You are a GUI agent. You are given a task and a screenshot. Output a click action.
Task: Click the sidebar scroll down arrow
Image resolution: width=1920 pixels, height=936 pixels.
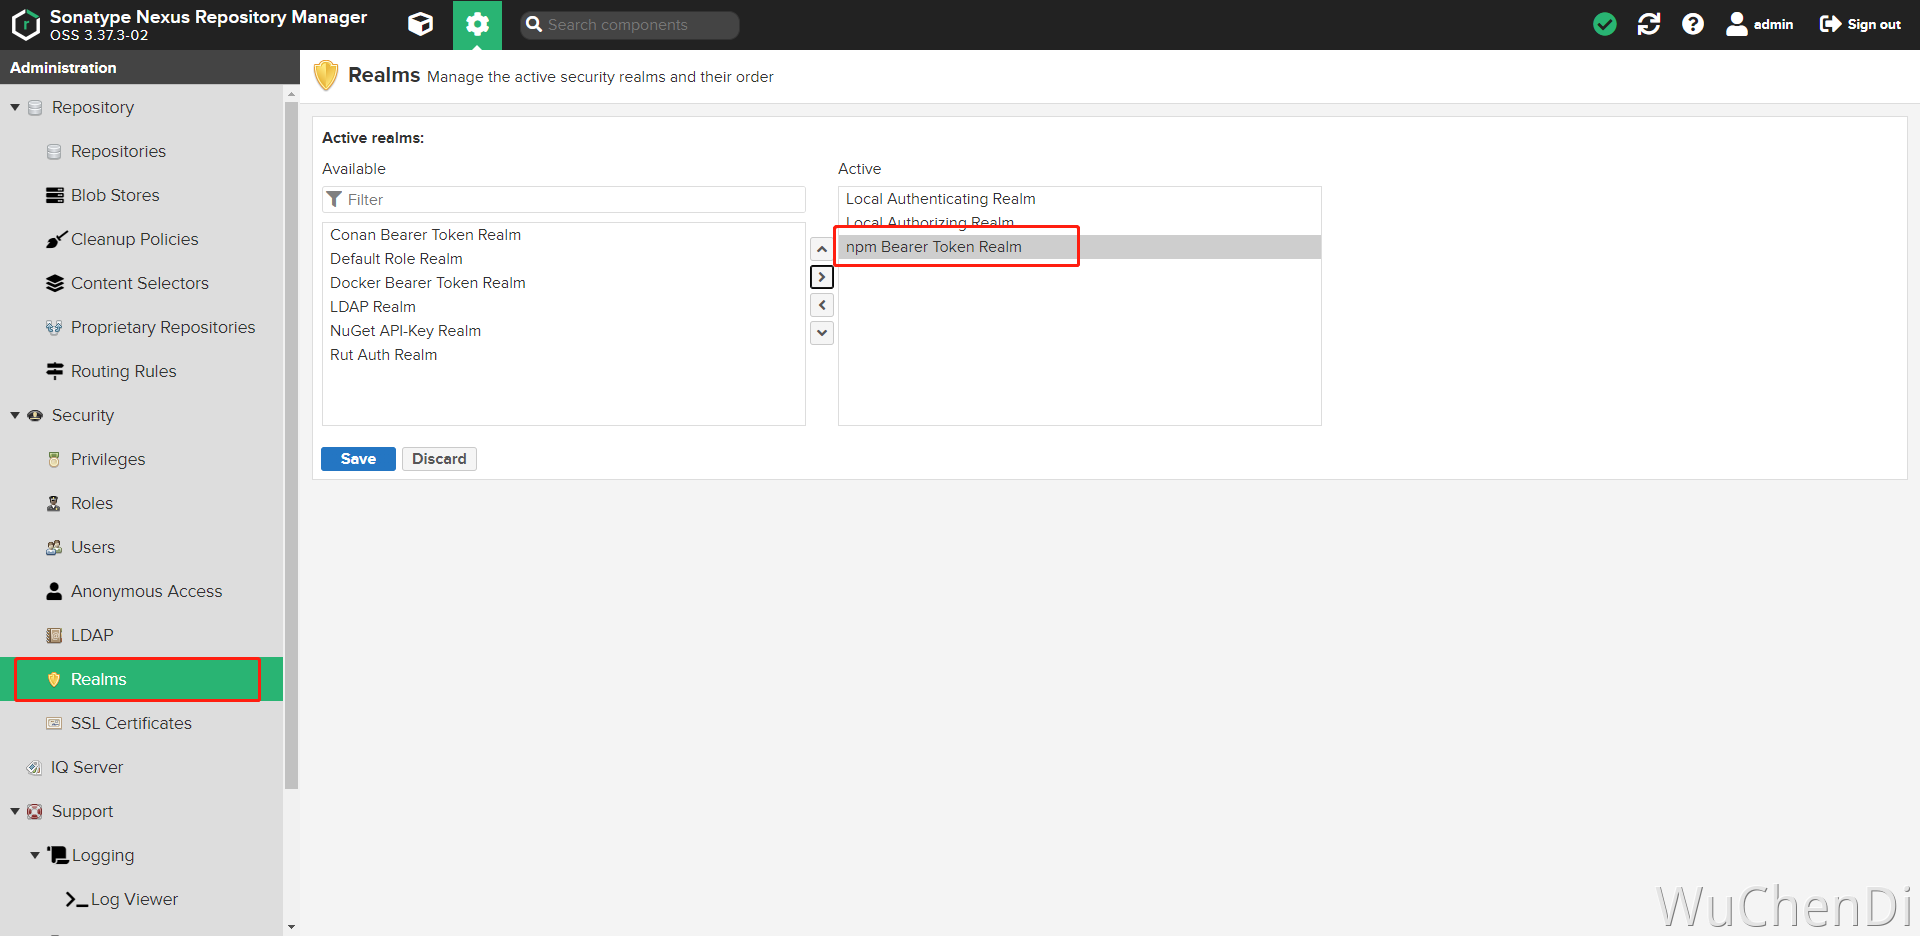[x=291, y=927]
